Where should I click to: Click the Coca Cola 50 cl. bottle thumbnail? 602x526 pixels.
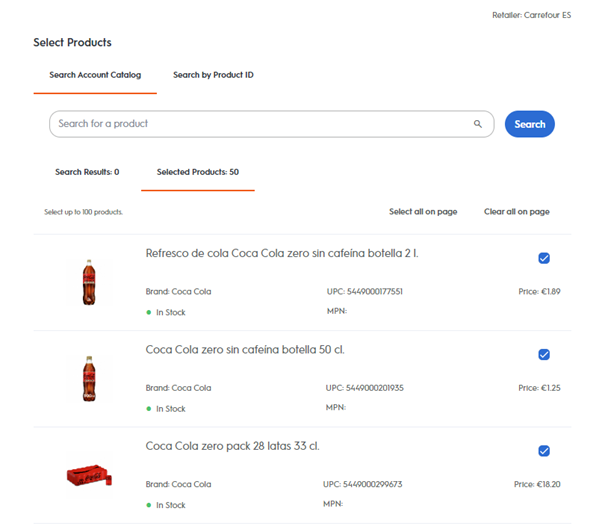coord(90,378)
